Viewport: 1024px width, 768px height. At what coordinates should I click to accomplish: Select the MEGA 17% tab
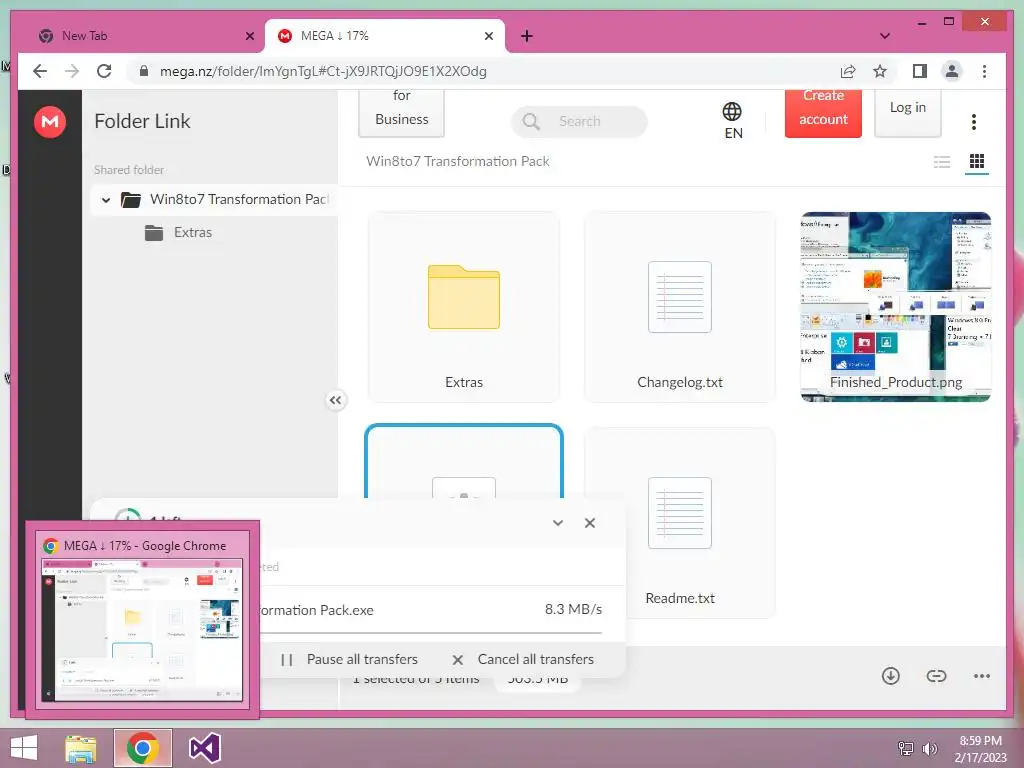click(x=385, y=36)
